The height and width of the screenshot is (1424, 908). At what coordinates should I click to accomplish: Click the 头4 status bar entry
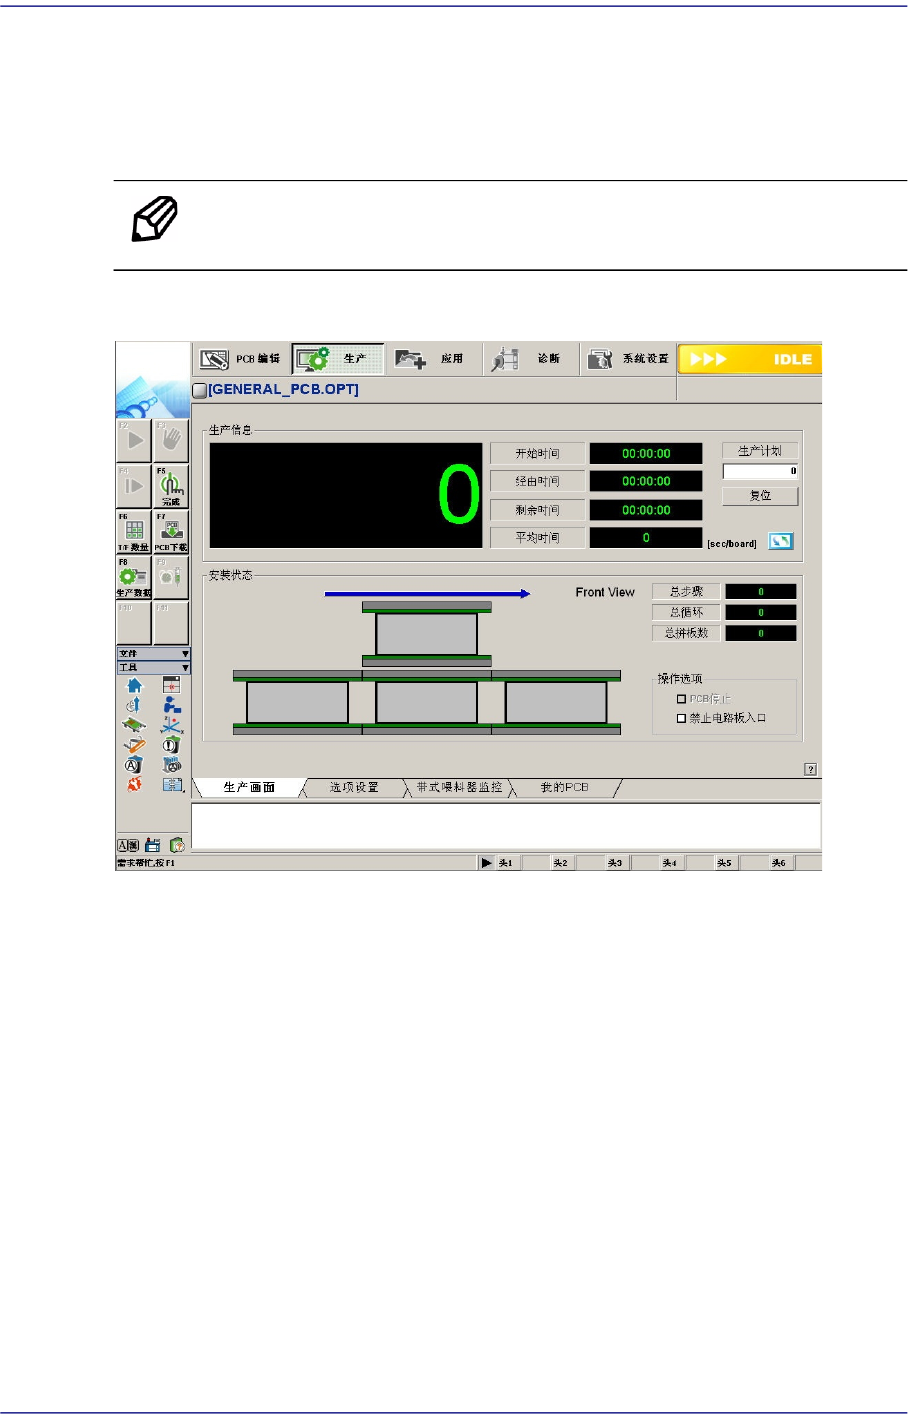(x=670, y=862)
